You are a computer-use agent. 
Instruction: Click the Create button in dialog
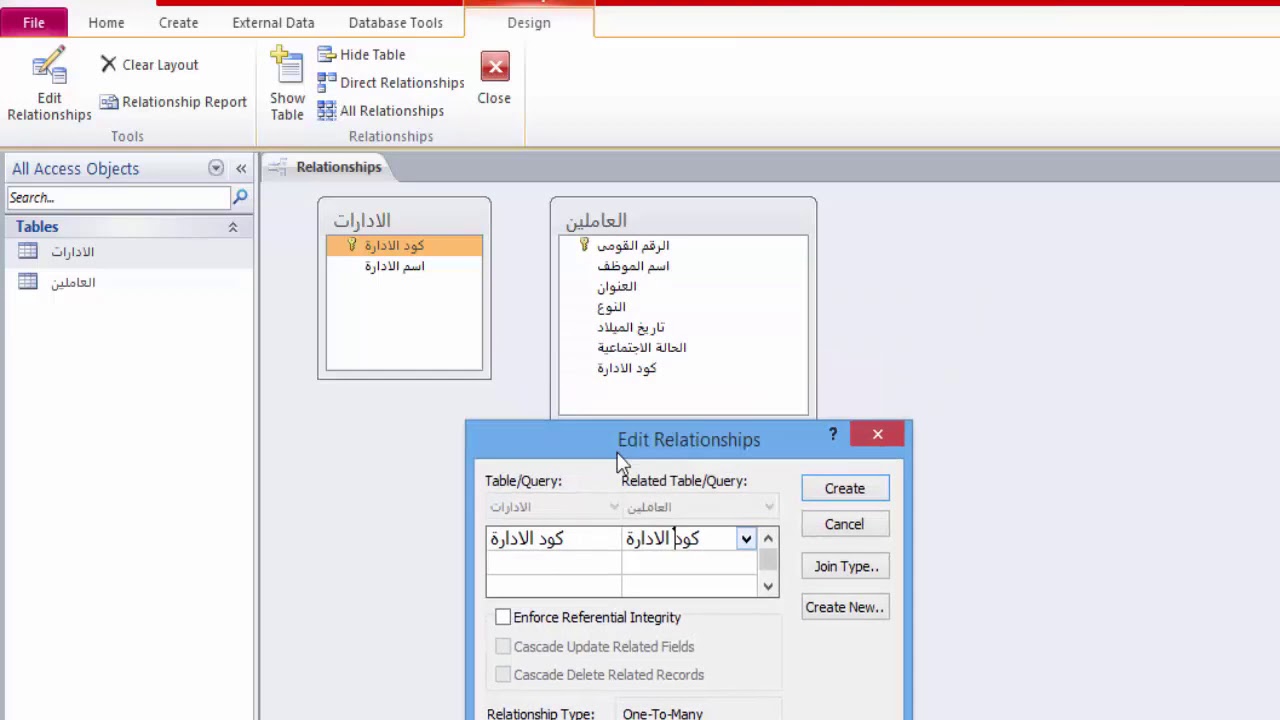[845, 488]
